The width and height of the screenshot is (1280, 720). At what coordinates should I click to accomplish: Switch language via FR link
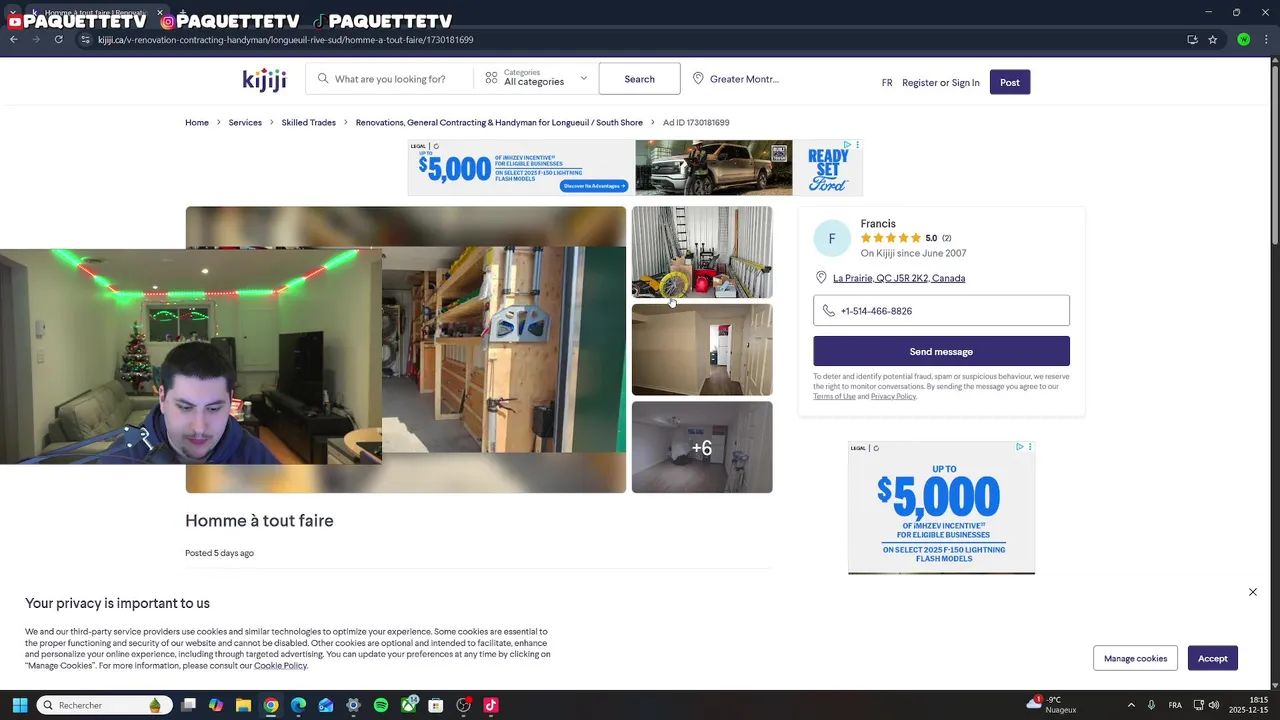887,83
